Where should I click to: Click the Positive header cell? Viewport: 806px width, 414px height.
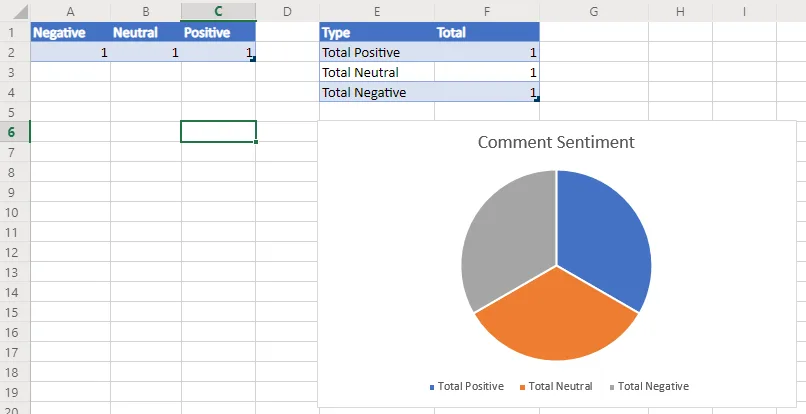218,32
